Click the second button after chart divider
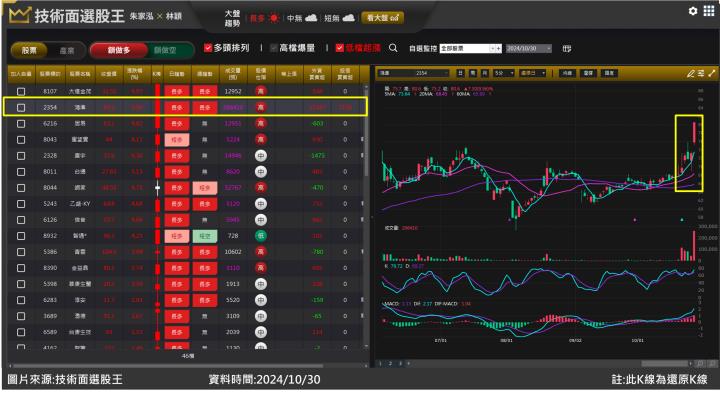Image resolution: width=720 pixels, height=393 pixels. [x=588, y=73]
